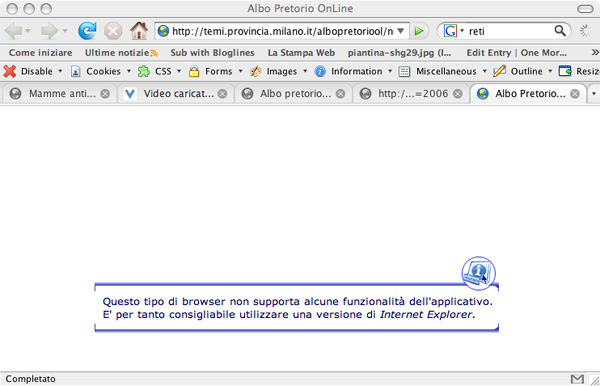This screenshot has height=386, width=600.
Task: Open the 'Edit Entry | One Mor...' bookmark
Action: 517,53
